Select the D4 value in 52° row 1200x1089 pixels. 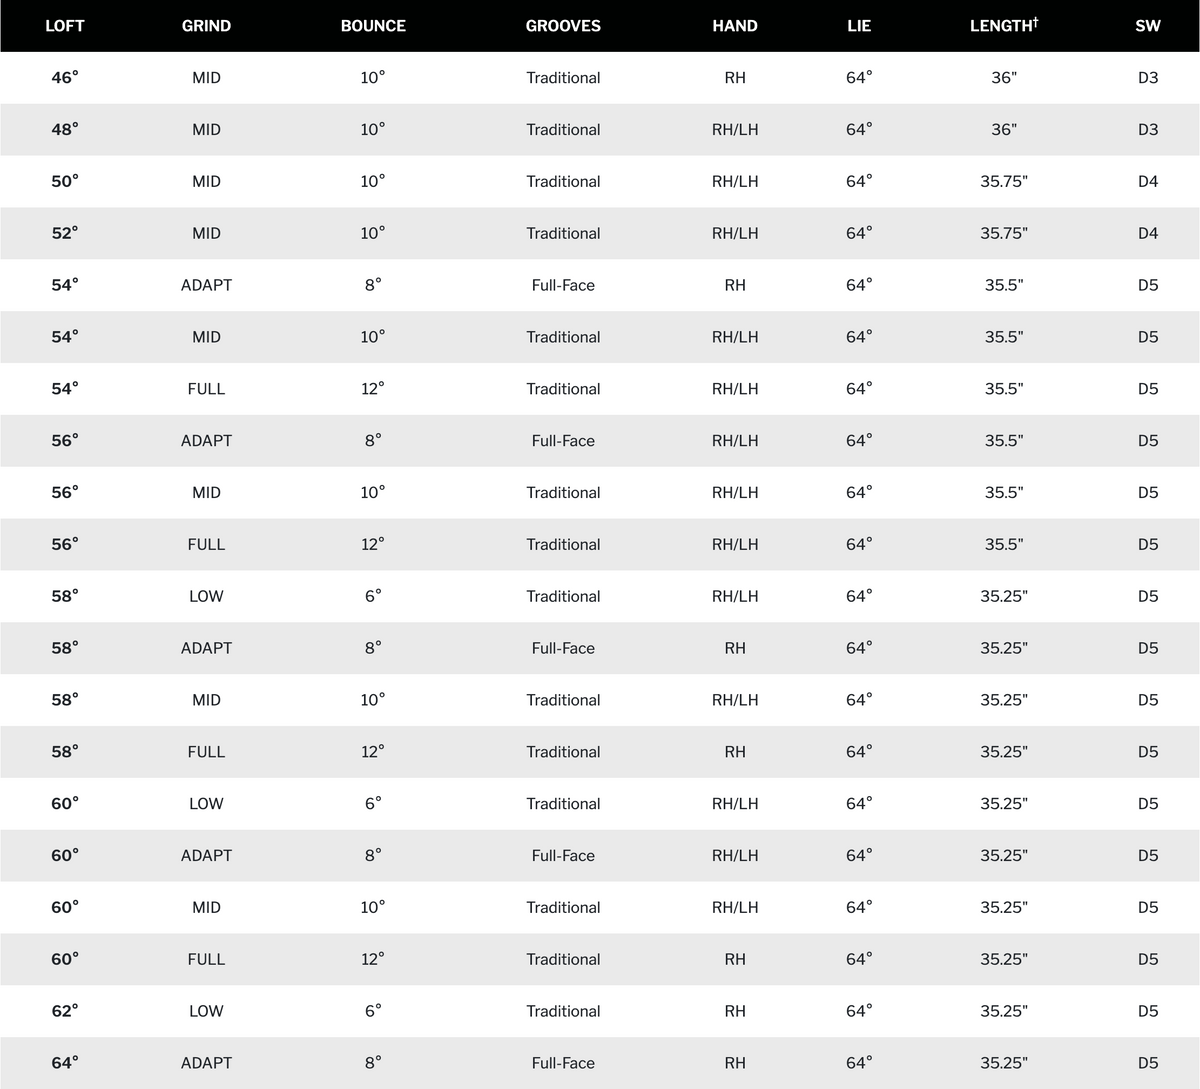(x=1148, y=233)
